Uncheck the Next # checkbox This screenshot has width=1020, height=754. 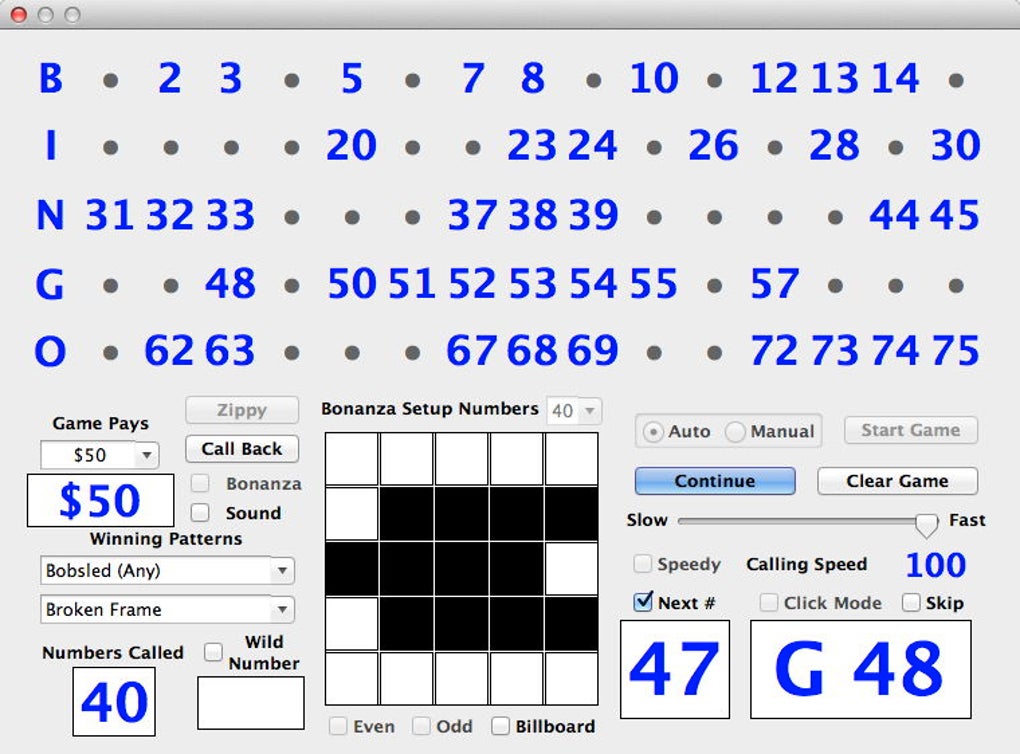tap(644, 603)
